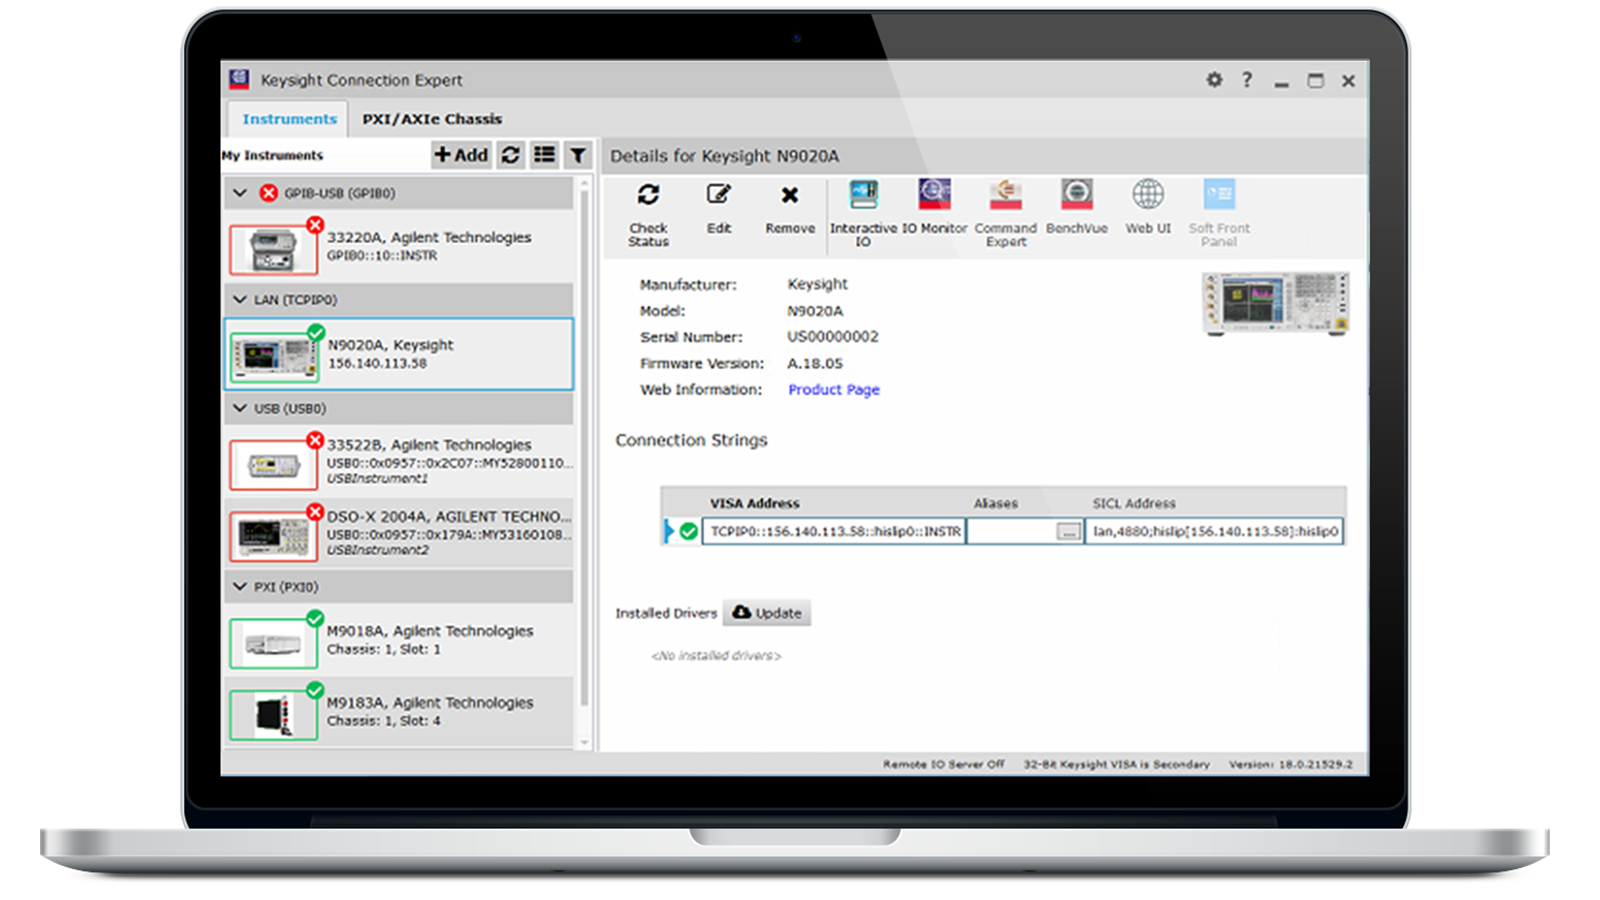Rescan instruments with the refresh icon
The image size is (1600, 900).
511,155
